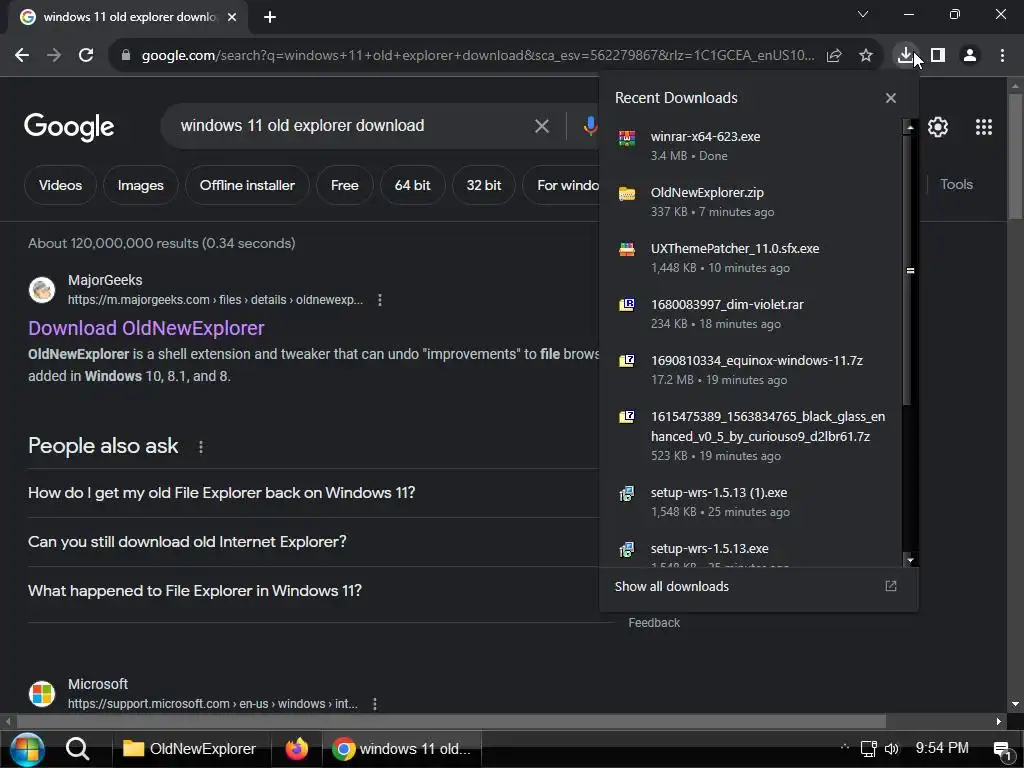Open the notification center icon
1024x768 pixels.
(1002, 750)
